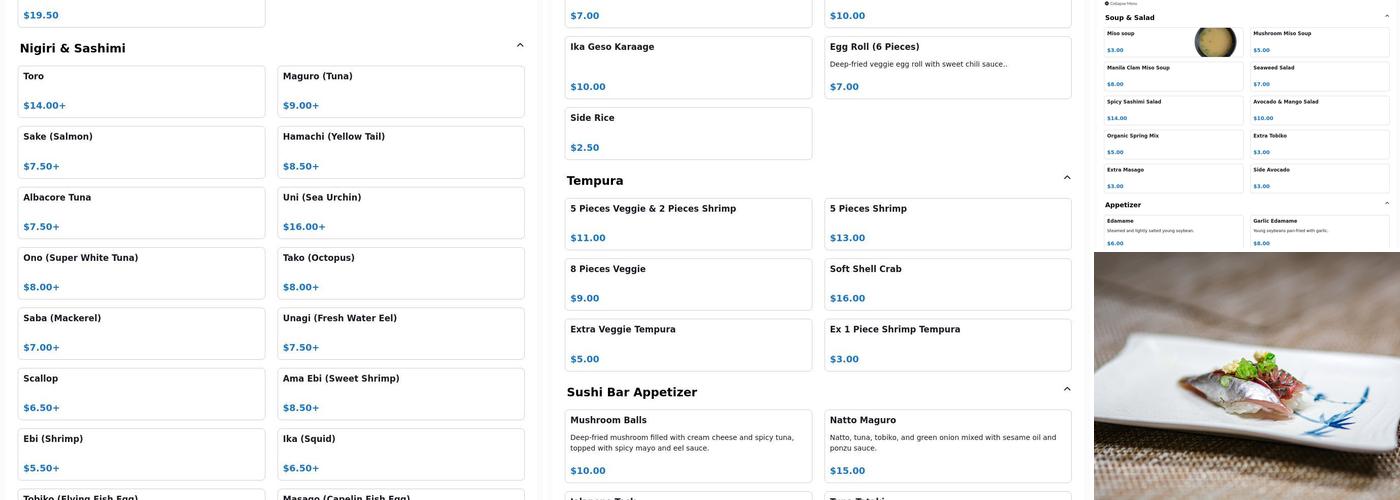
Task: Collapse the Nigiri & Sashimi section
Action: coord(520,45)
